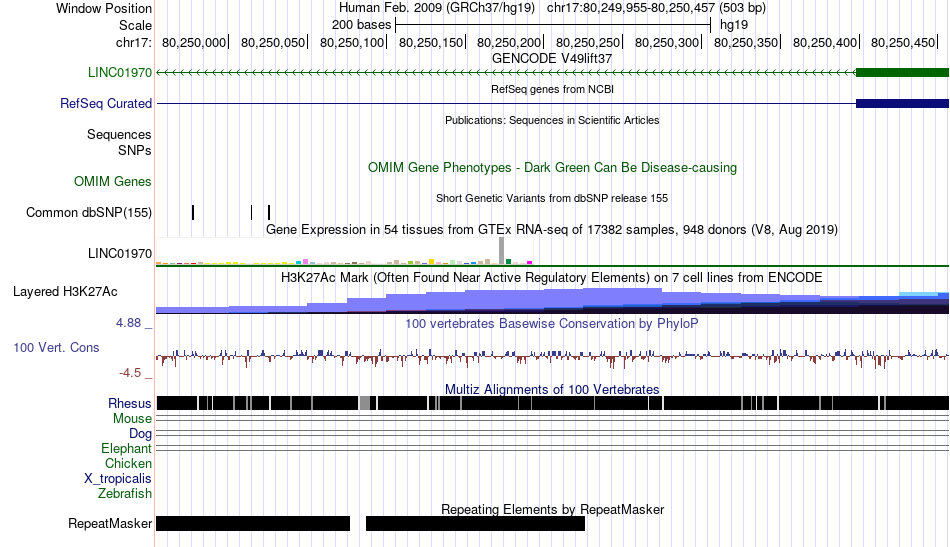Click the Rhesus alignment label
The width and height of the screenshot is (950, 547).
[x=130, y=403]
